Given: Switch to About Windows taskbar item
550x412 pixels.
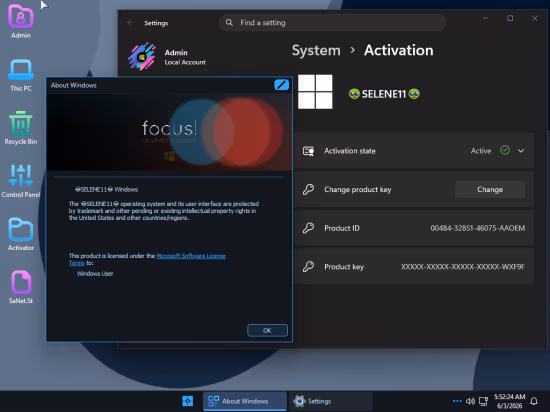Looking at the screenshot, I should [x=245, y=401].
